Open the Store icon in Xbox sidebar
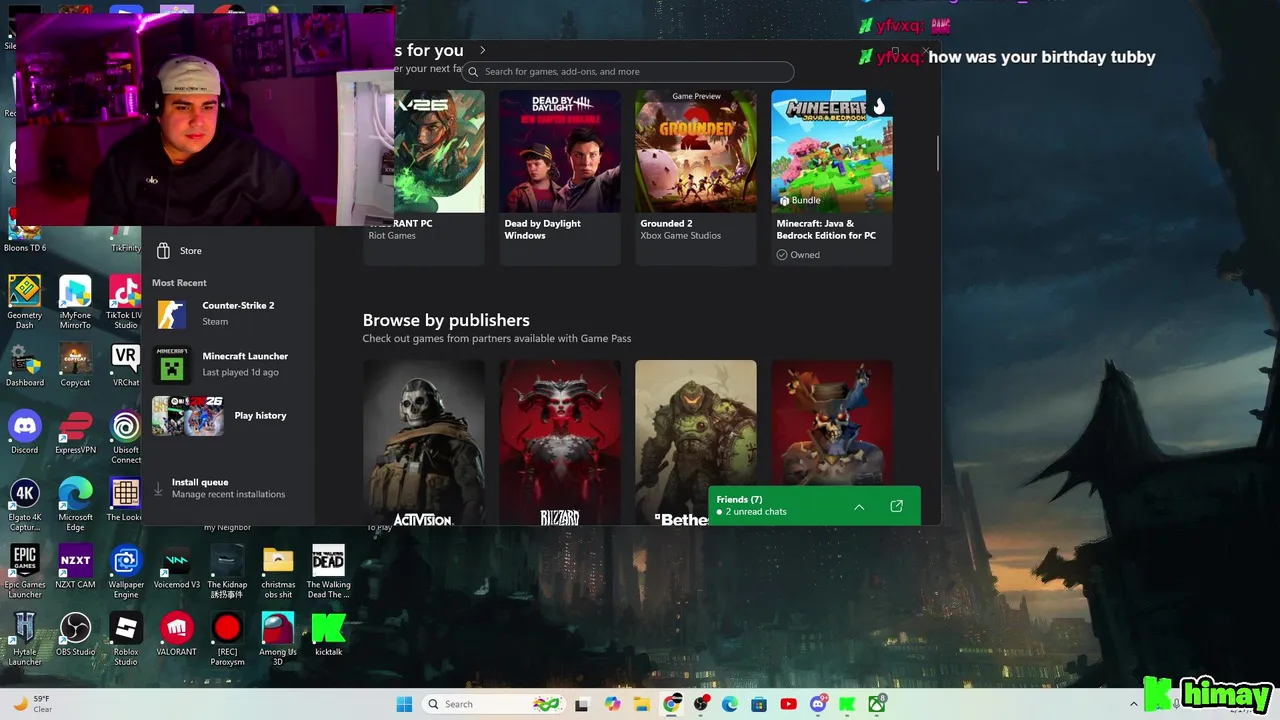The width and height of the screenshot is (1280, 720). tap(163, 251)
